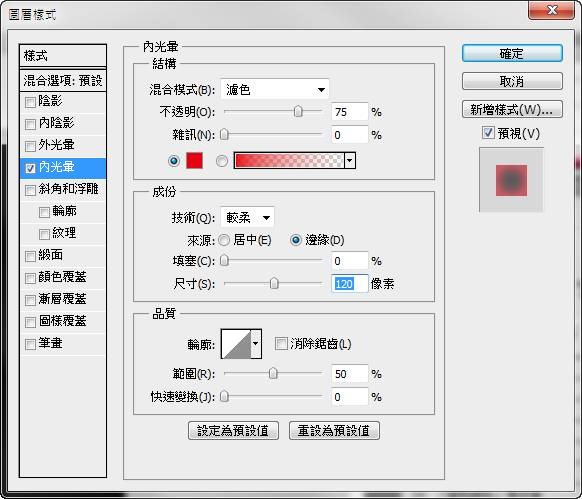Click the 取消 cancel button
This screenshot has width=582, height=499.
tap(512, 81)
